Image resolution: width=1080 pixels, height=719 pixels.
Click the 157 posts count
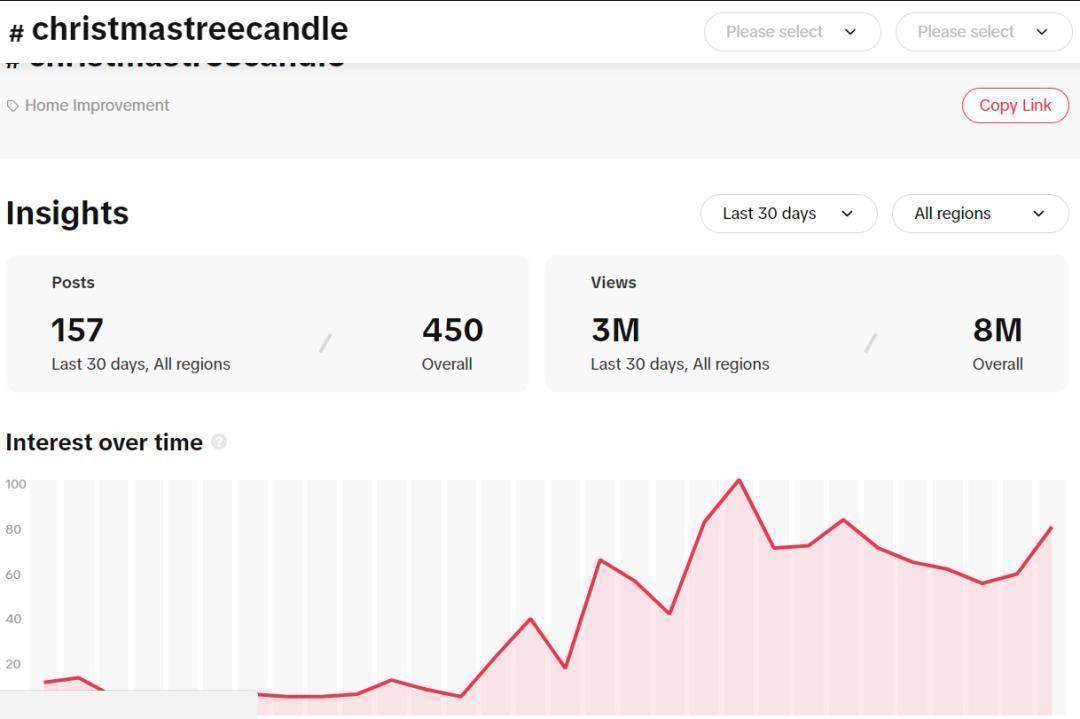(x=77, y=330)
